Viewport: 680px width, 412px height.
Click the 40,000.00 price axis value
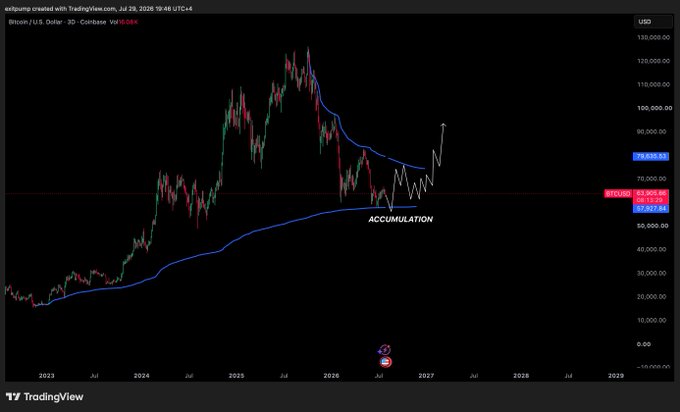pos(652,249)
